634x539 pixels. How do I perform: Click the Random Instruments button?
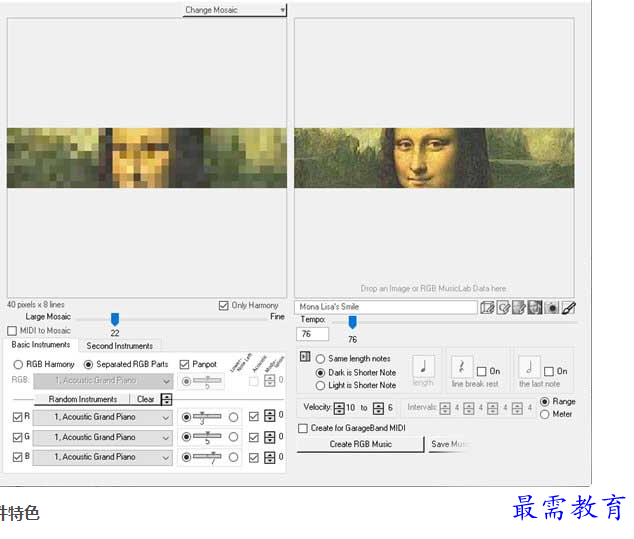(82, 399)
